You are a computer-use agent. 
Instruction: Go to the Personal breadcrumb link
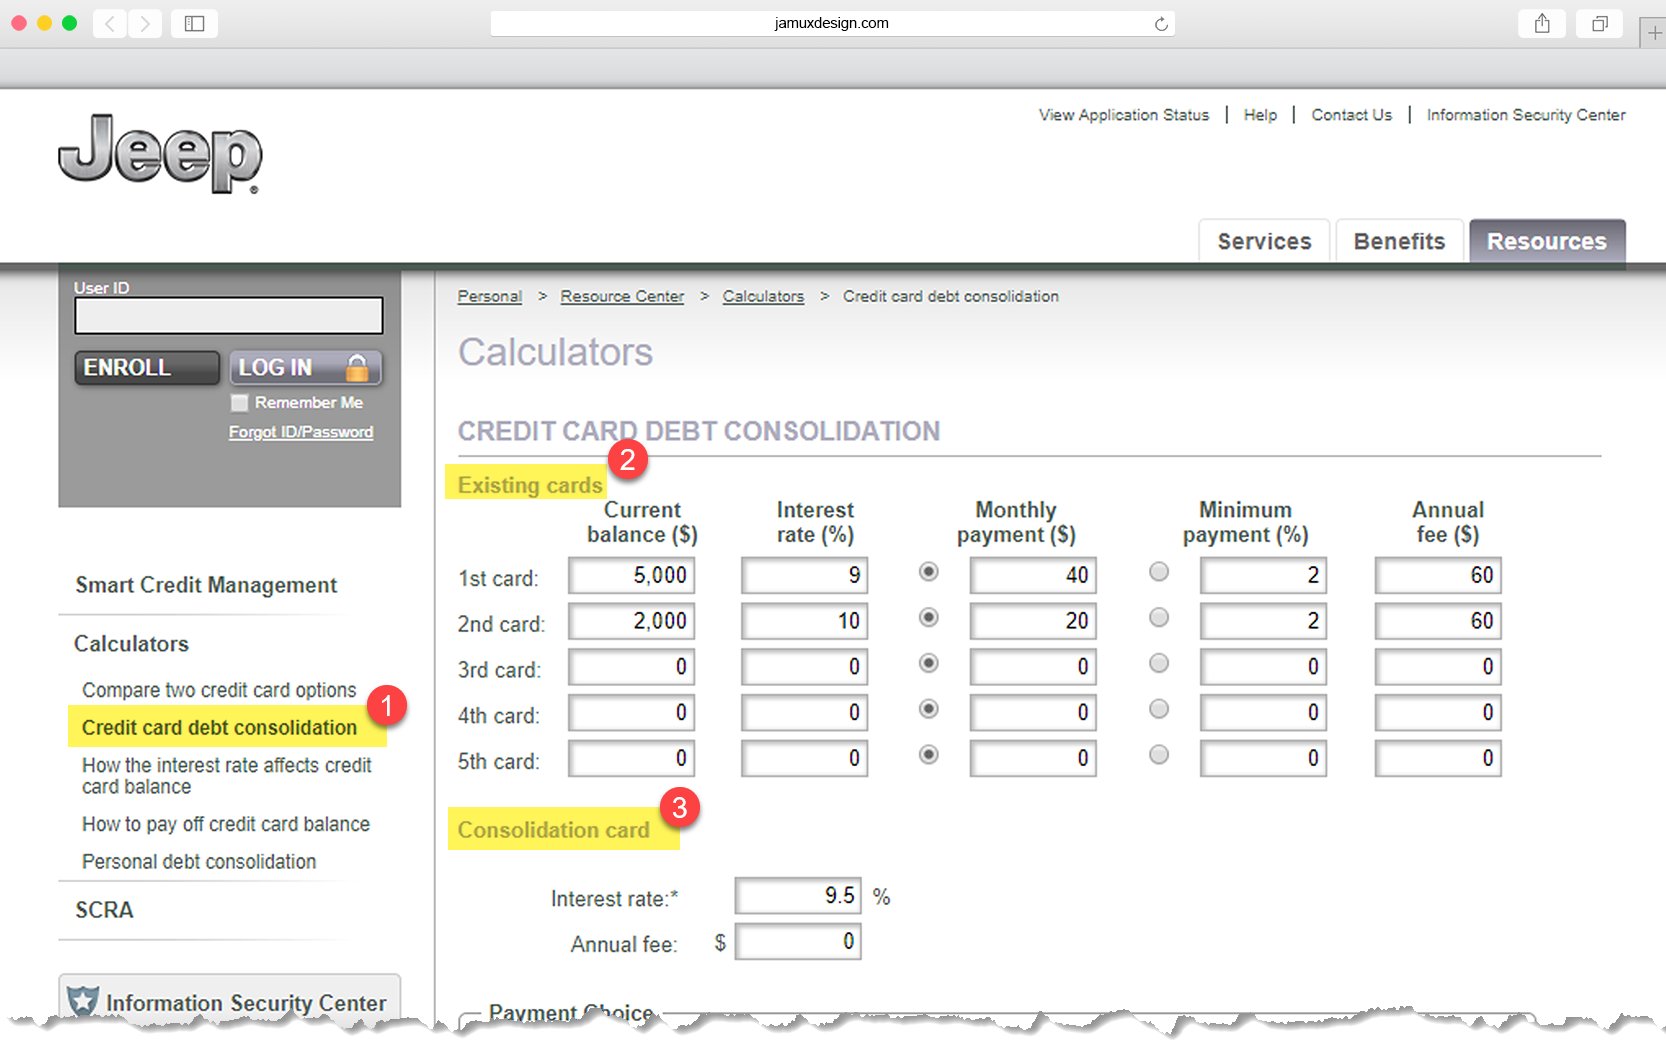point(490,296)
